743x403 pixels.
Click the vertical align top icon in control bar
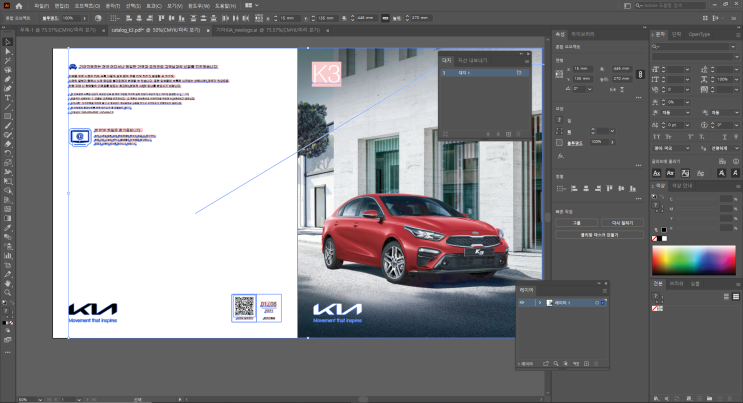click(161, 18)
